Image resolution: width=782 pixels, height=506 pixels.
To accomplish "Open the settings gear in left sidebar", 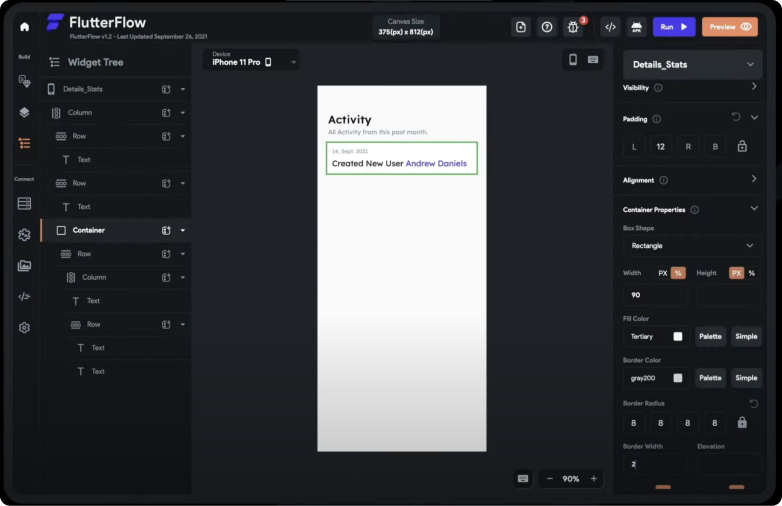I will pos(24,328).
